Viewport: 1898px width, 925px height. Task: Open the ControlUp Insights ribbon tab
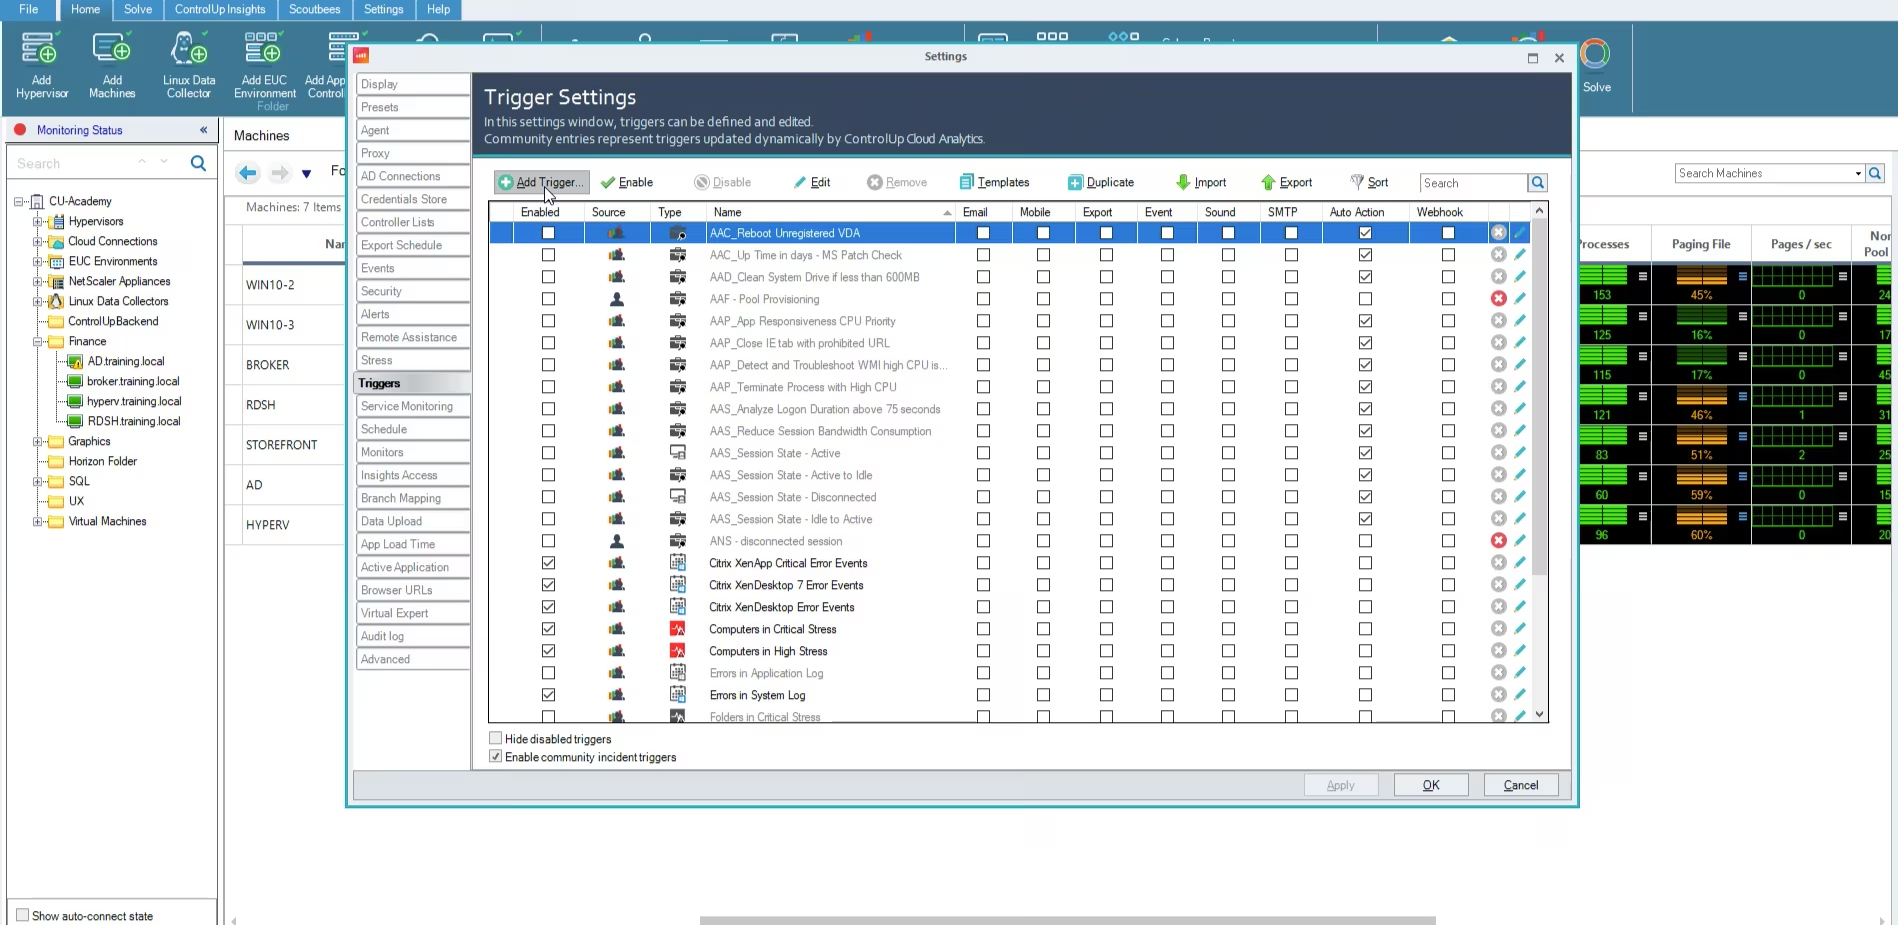pyautogui.click(x=220, y=9)
